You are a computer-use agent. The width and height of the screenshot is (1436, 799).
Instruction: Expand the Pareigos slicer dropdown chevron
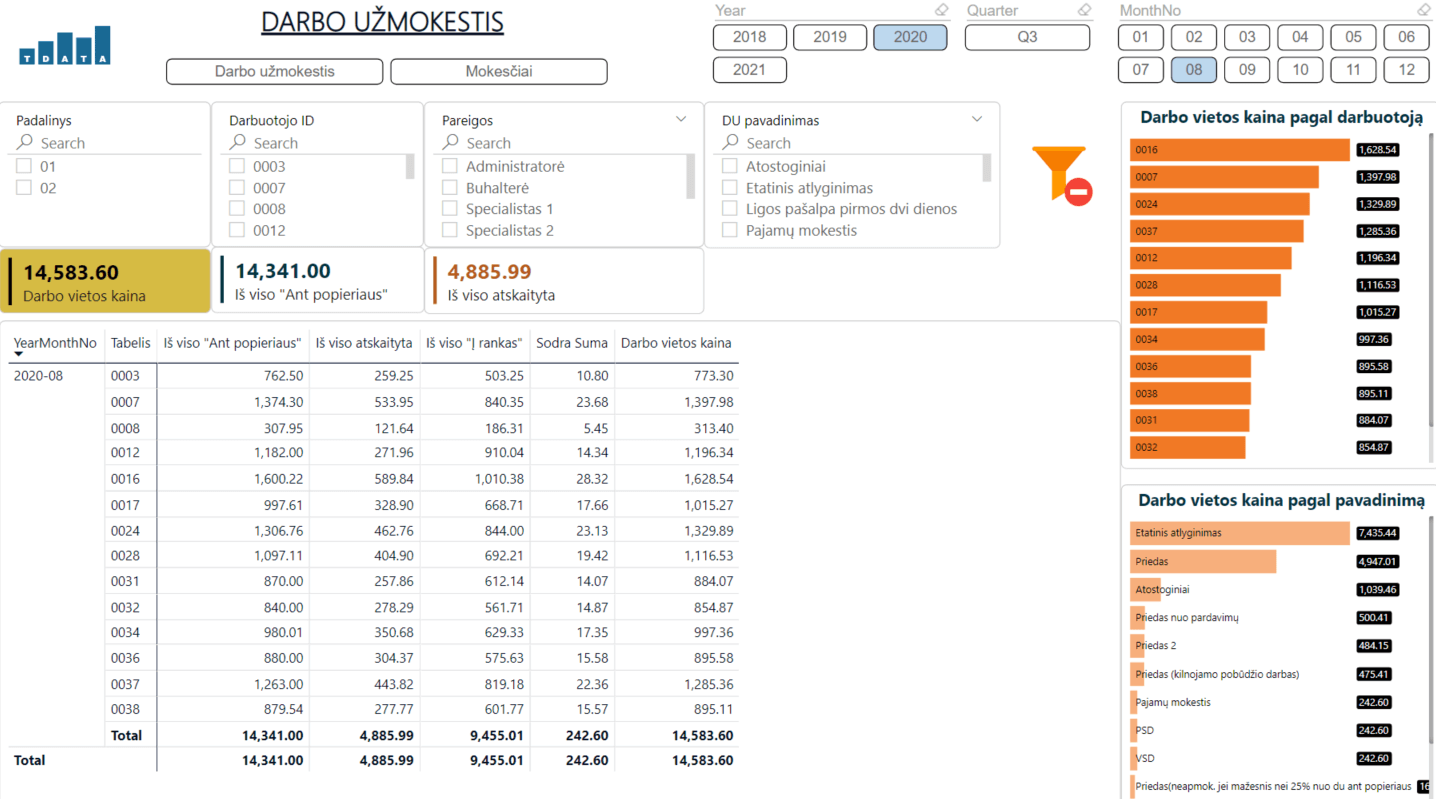click(681, 119)
